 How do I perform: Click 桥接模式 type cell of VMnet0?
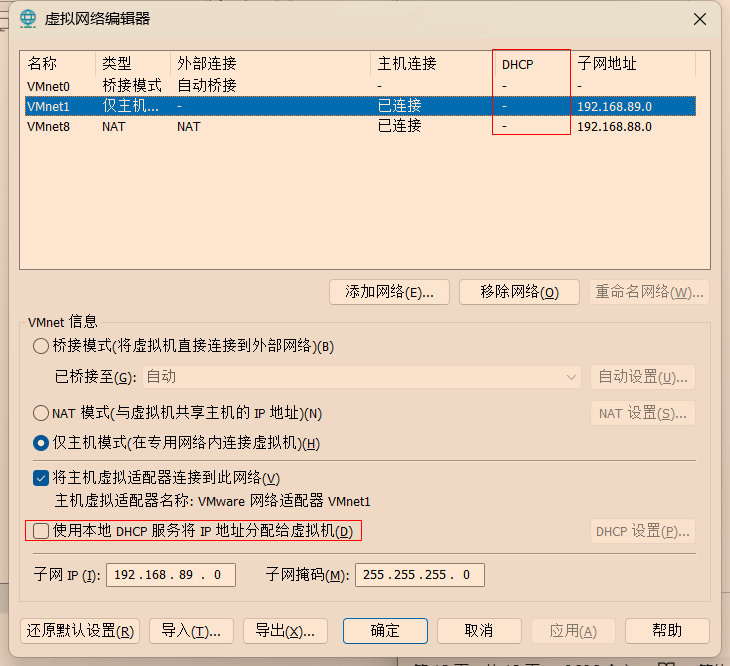tap(132, 86)
